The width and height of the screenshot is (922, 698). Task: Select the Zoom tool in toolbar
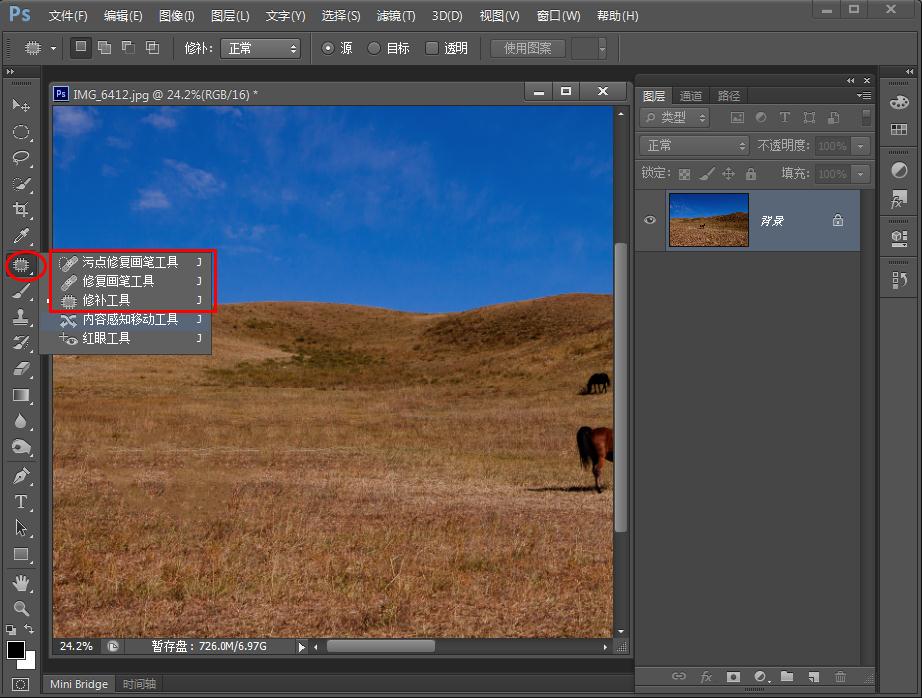pos(20,608)
